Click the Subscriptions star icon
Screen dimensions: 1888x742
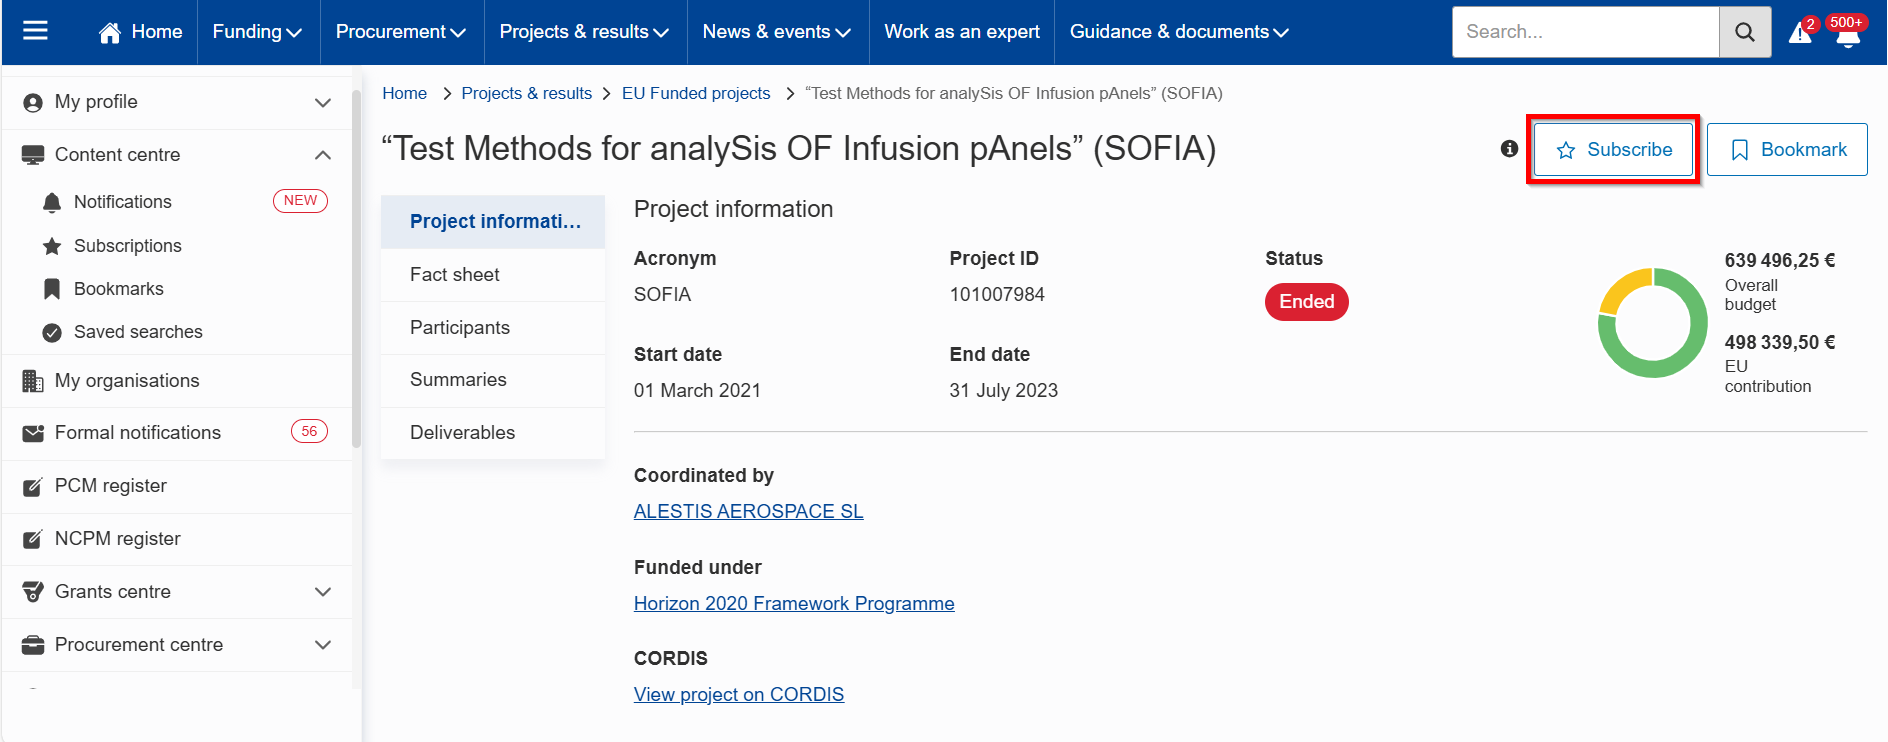point(52,246)
